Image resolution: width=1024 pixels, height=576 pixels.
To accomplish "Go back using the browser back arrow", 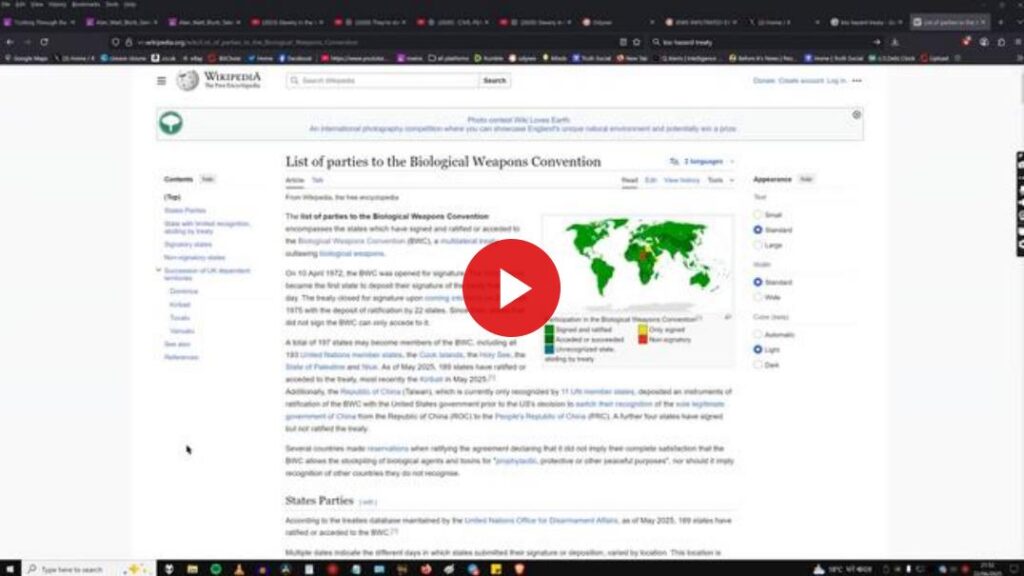I will pos(10,42).
